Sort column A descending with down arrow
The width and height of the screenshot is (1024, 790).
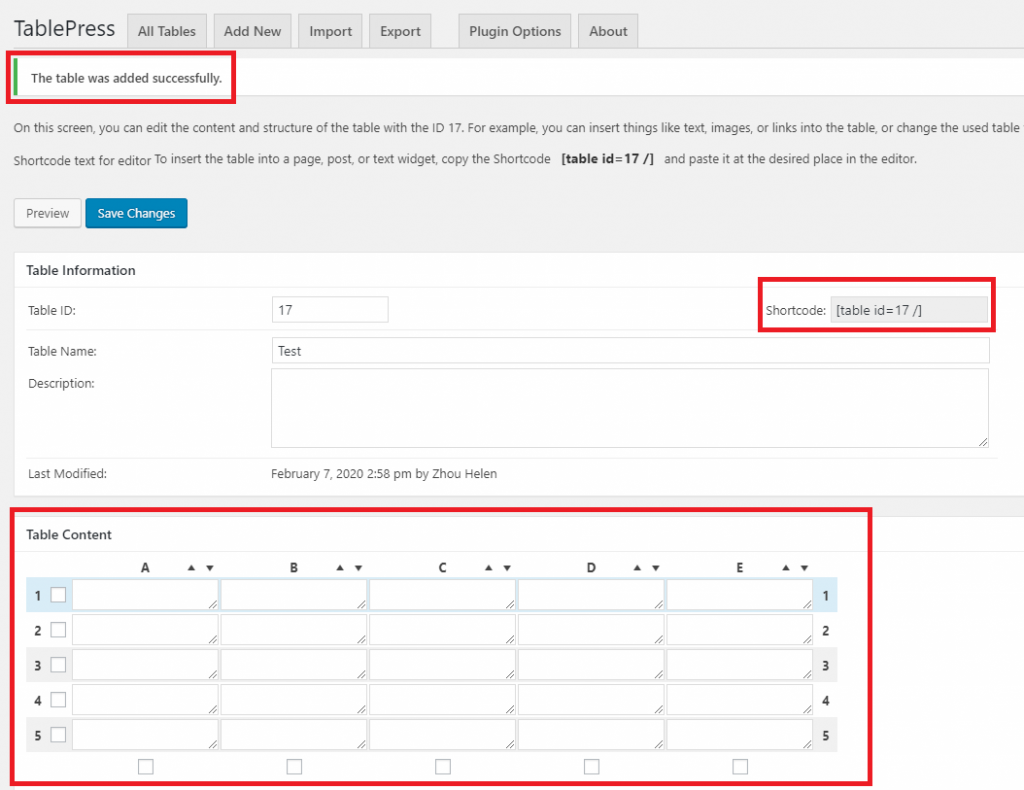209,568
